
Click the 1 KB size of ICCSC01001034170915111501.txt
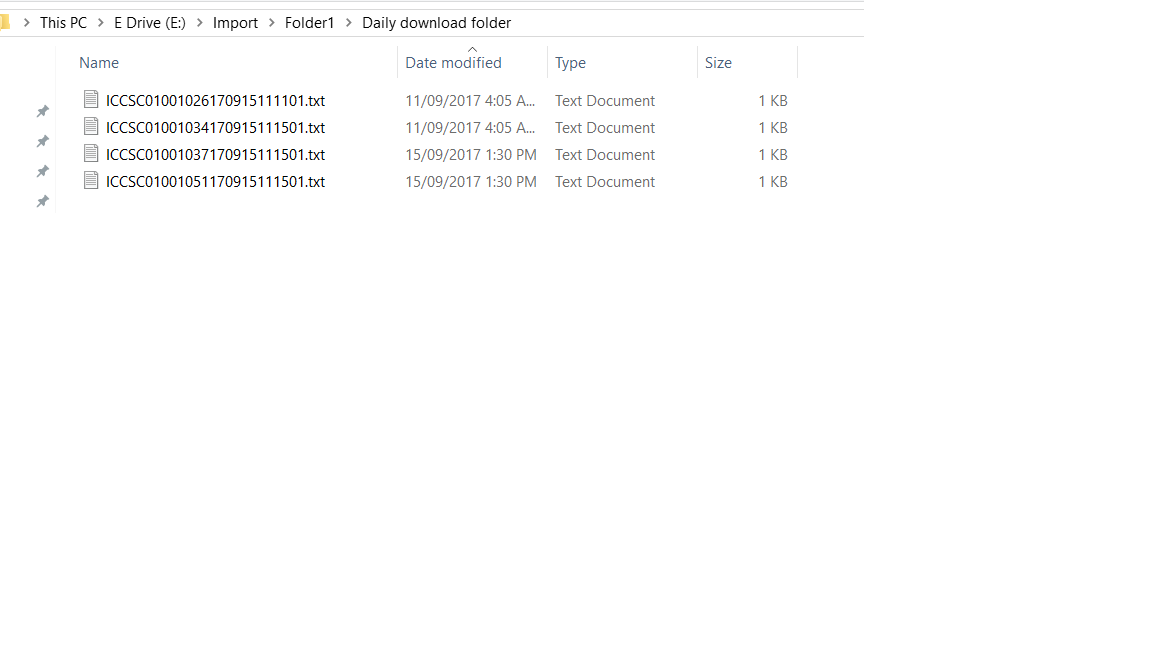pos(773,128)
